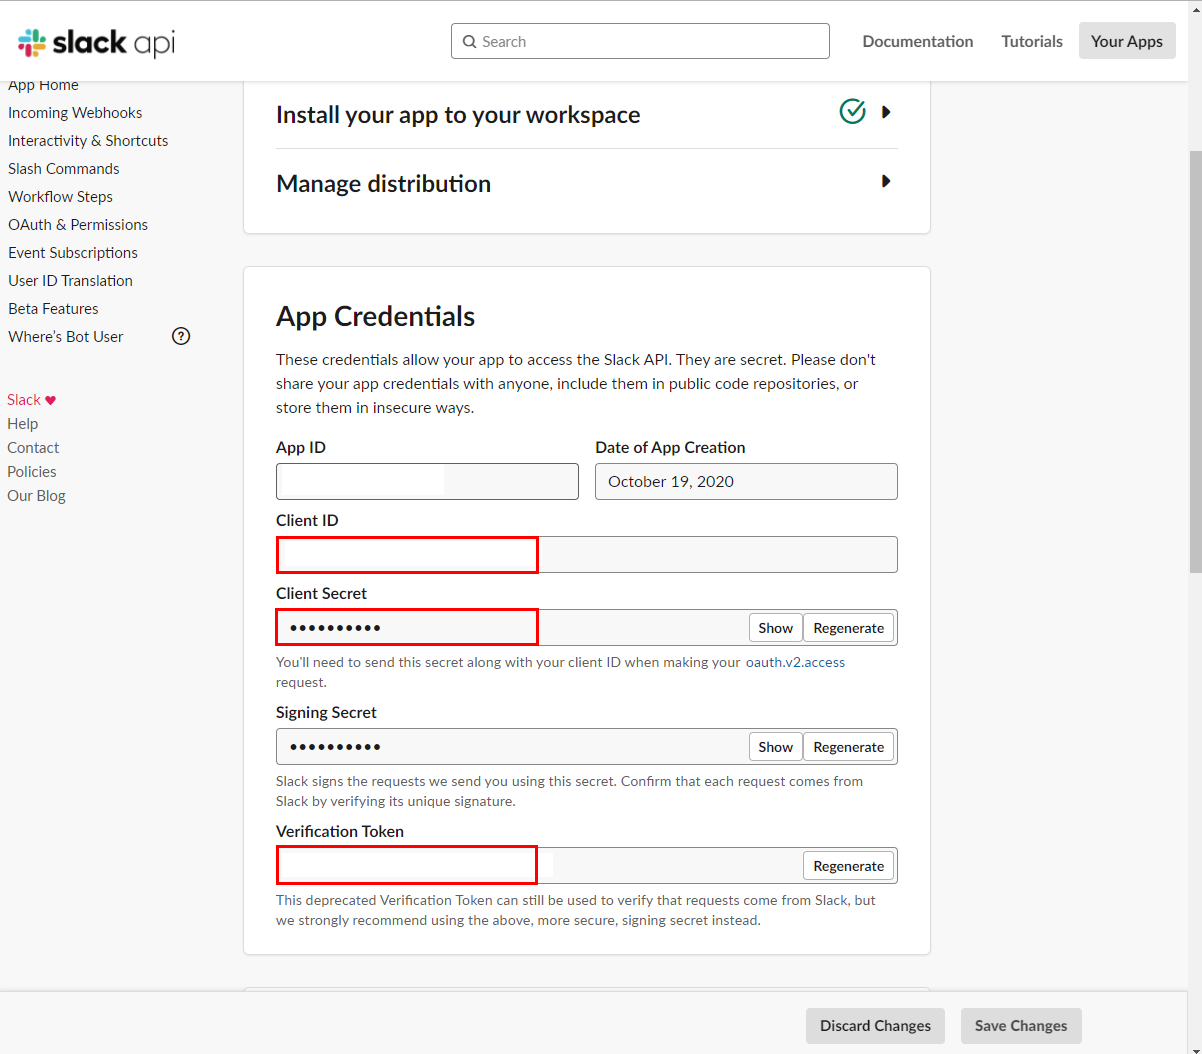Click the Slack API logo
The height and width of the screenshot is (1054, 1202).
pos(96,42)
